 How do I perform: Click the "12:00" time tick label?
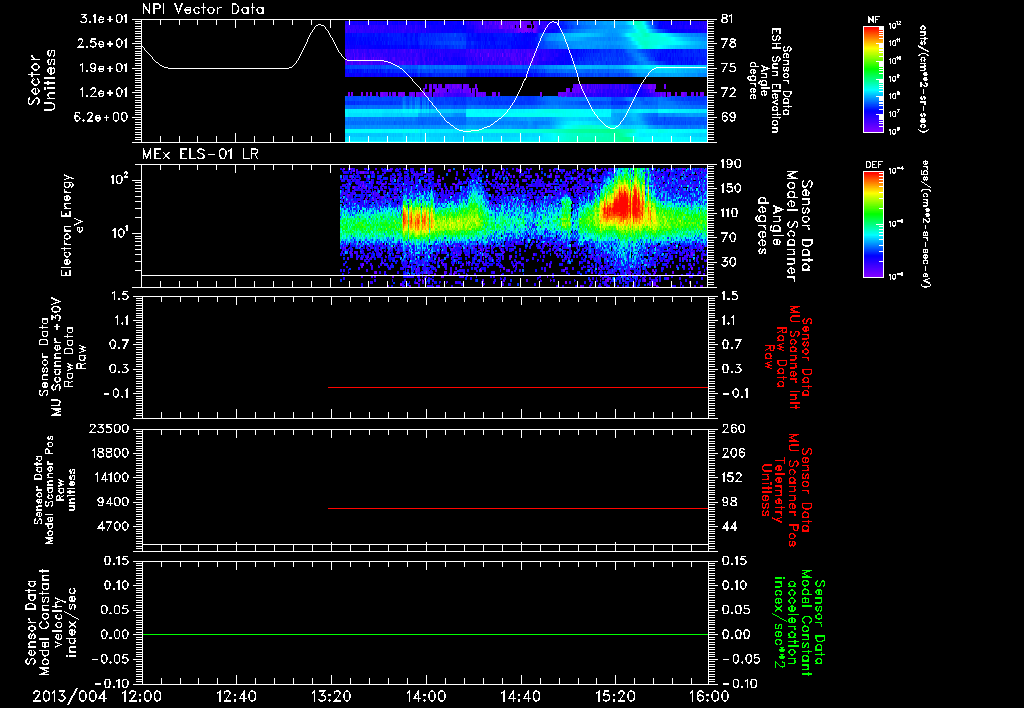(x=142, y=697)
